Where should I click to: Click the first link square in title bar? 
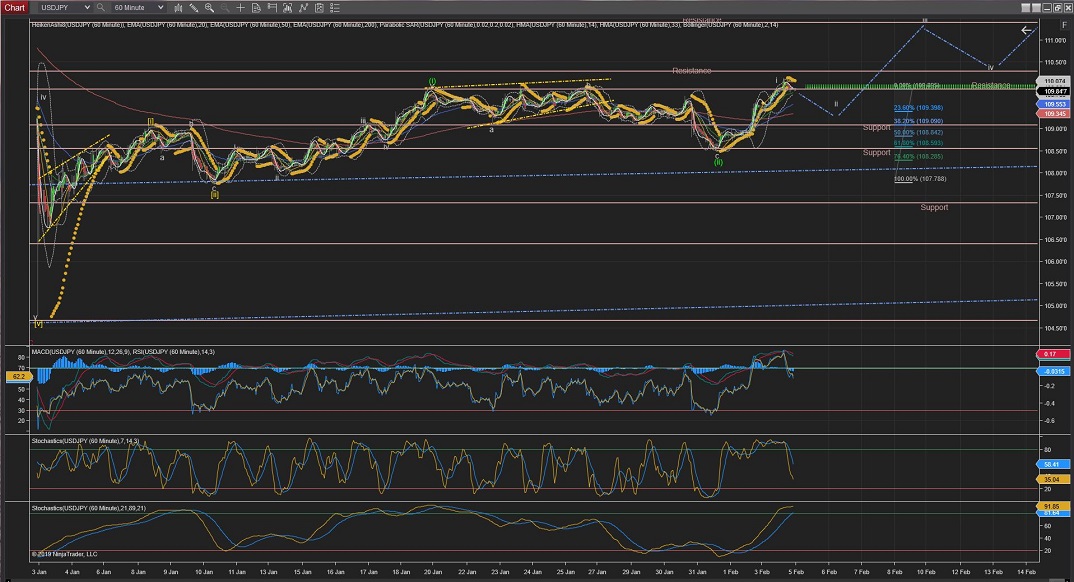pos(1028,8)
